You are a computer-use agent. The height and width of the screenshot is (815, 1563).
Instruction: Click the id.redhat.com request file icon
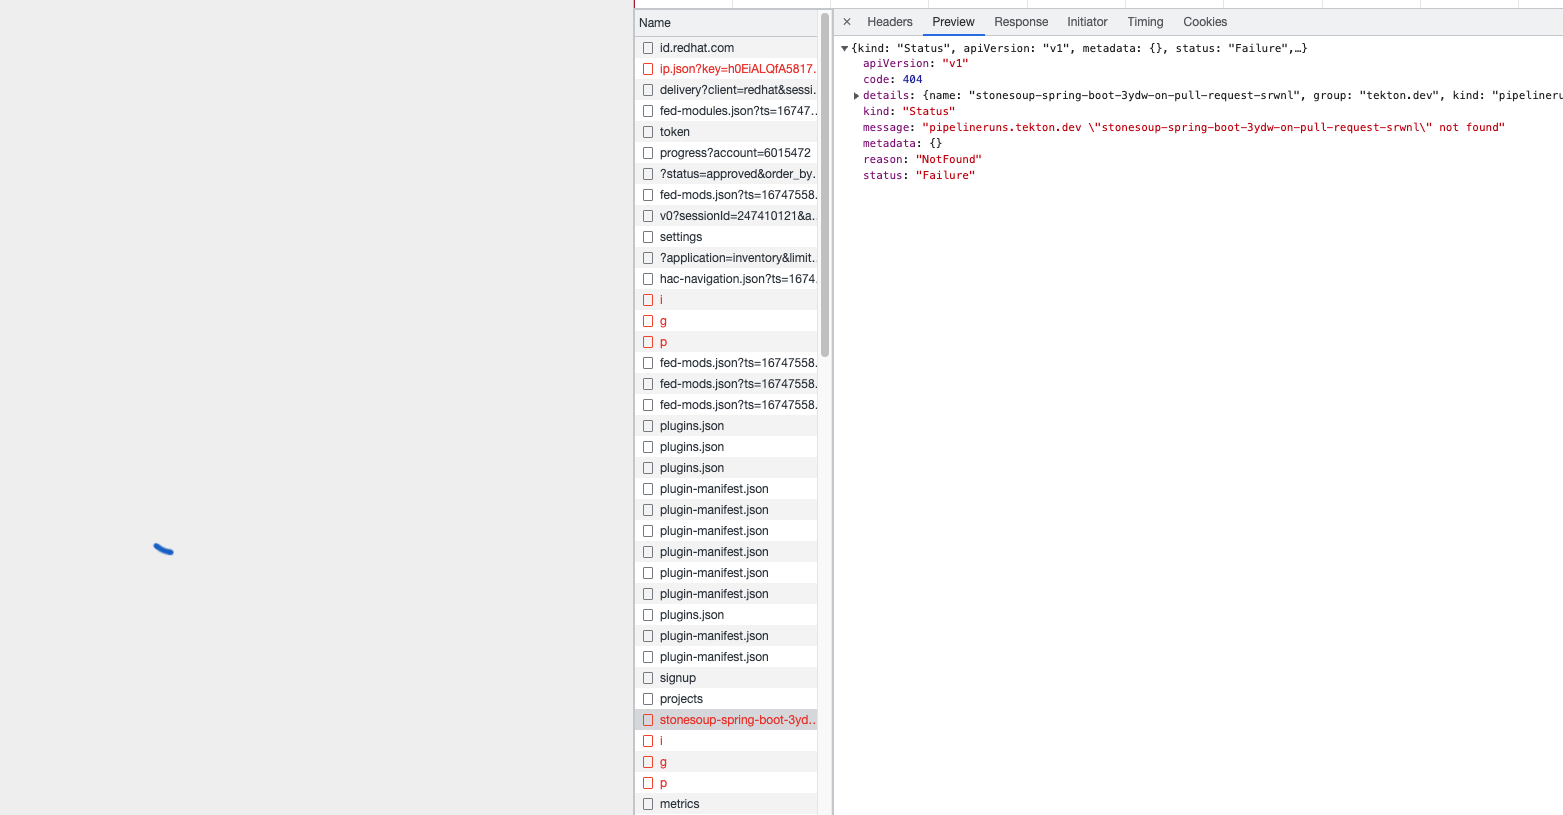(x=648, y=48)
